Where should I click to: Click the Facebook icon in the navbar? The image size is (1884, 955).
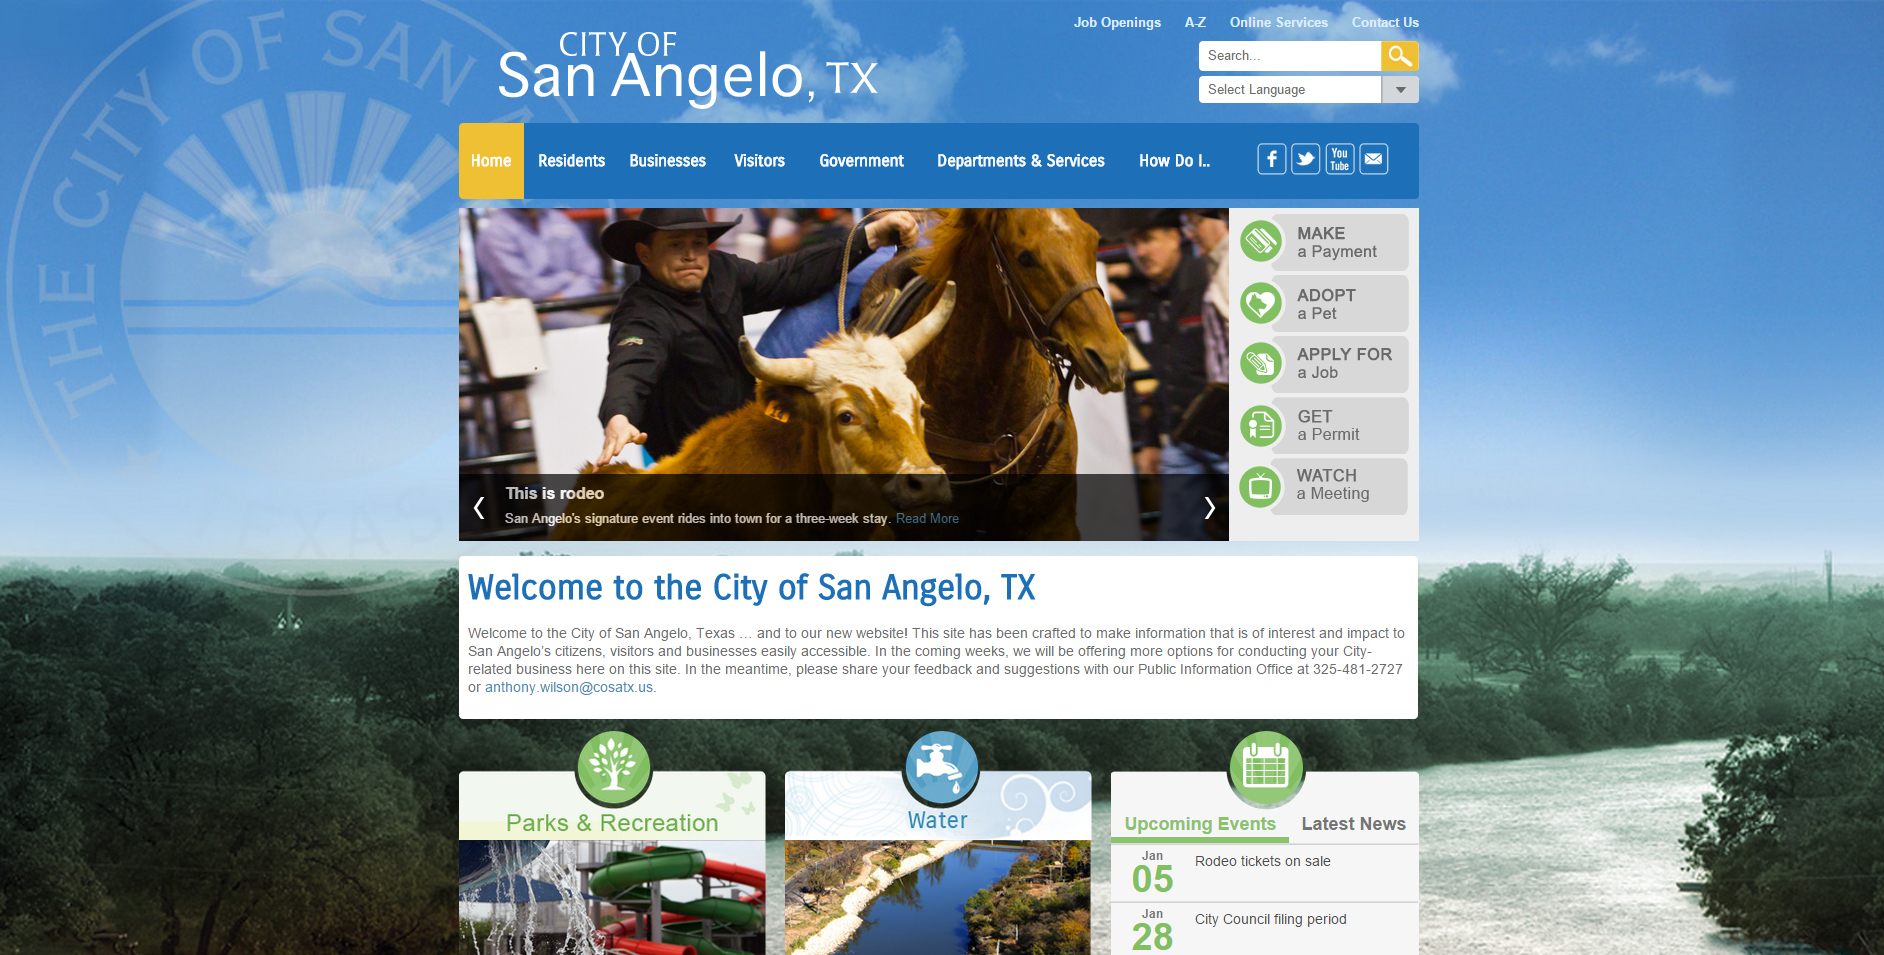coord(1271,159)
